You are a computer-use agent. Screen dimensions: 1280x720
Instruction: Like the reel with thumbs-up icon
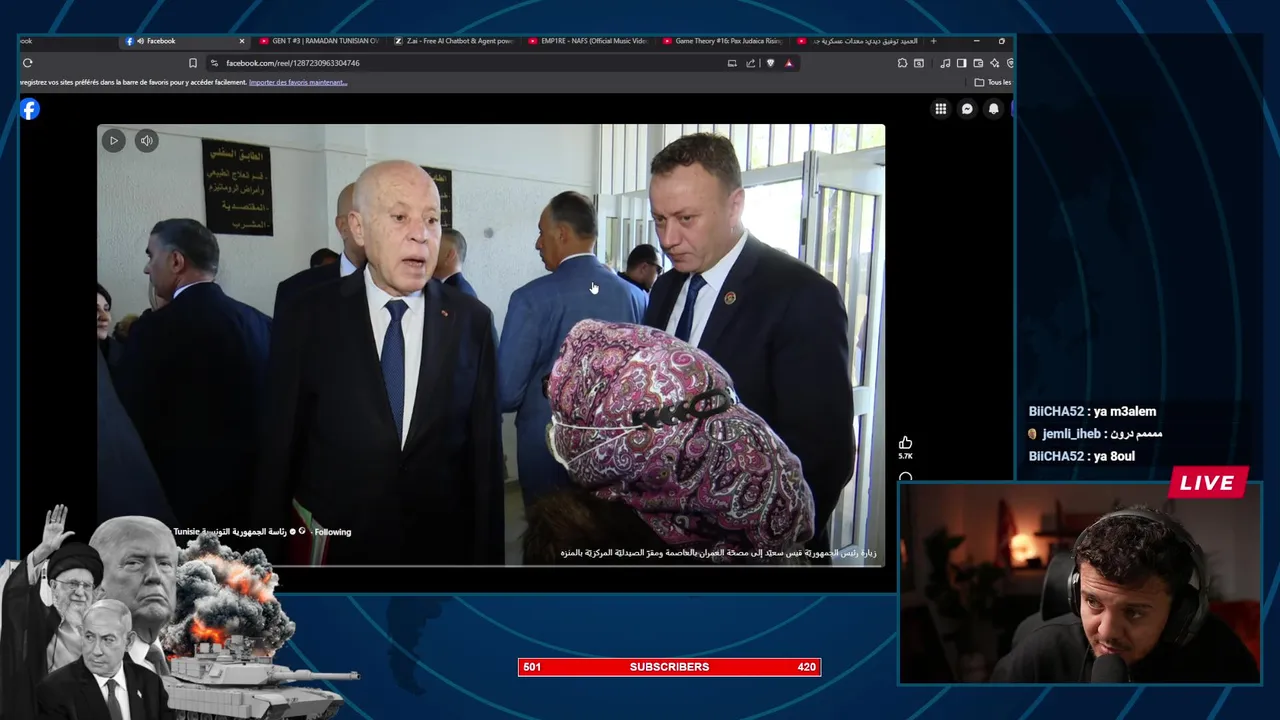[x=905, y=443]
